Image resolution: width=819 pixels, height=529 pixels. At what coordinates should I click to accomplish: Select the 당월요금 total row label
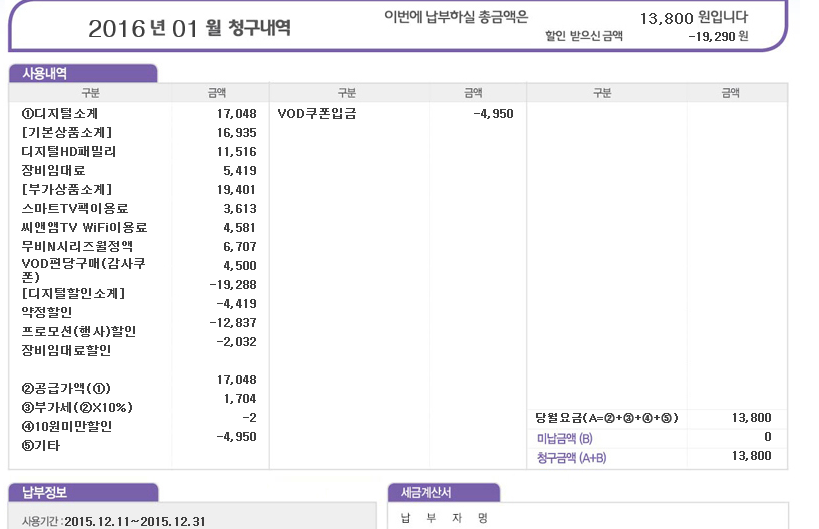coord(607,418)
